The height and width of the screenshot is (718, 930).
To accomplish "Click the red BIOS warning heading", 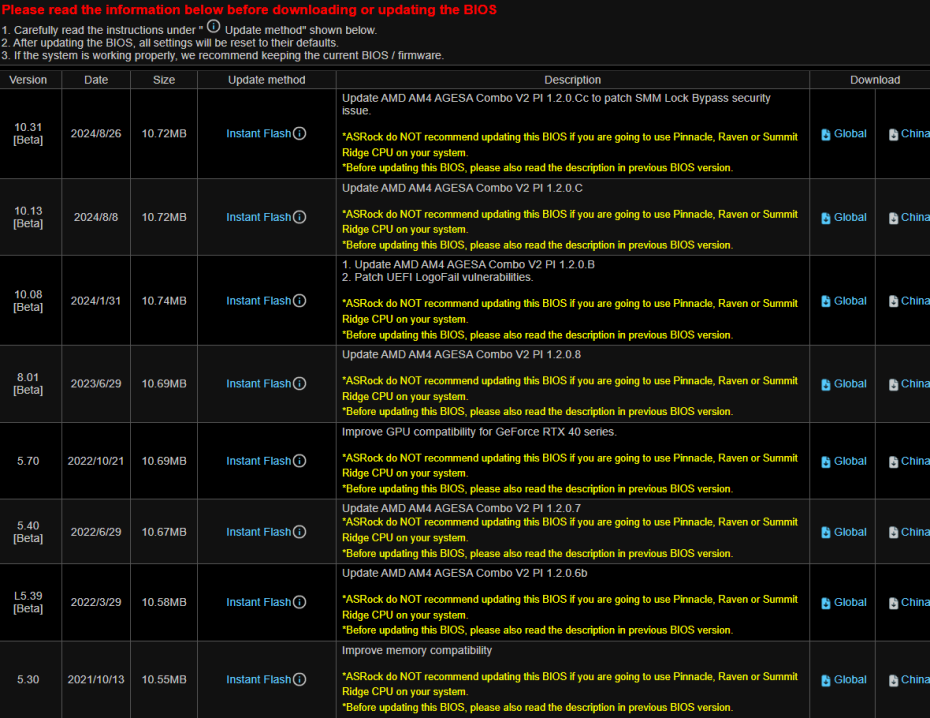I will pyautogui.click(x=249, y=9).
